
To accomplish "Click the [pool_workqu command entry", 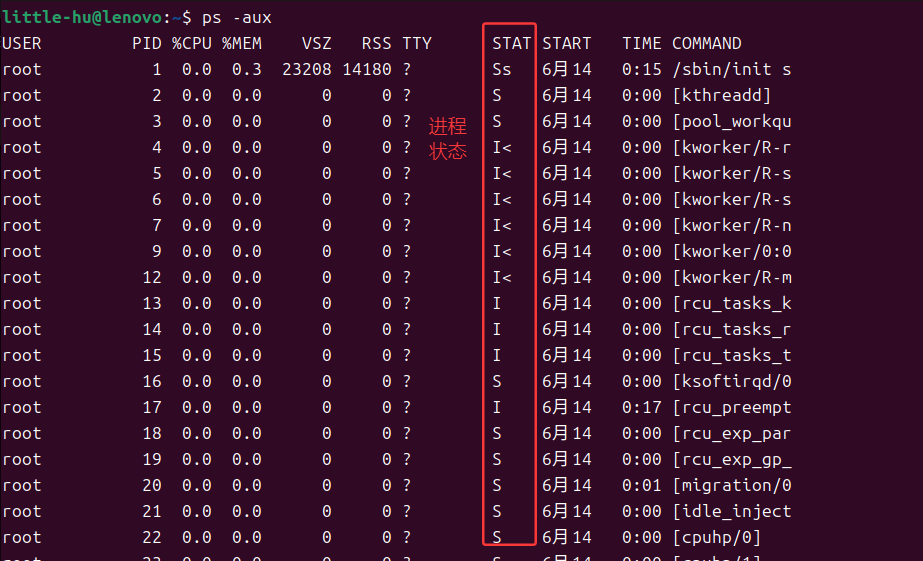I will (732, 121).
